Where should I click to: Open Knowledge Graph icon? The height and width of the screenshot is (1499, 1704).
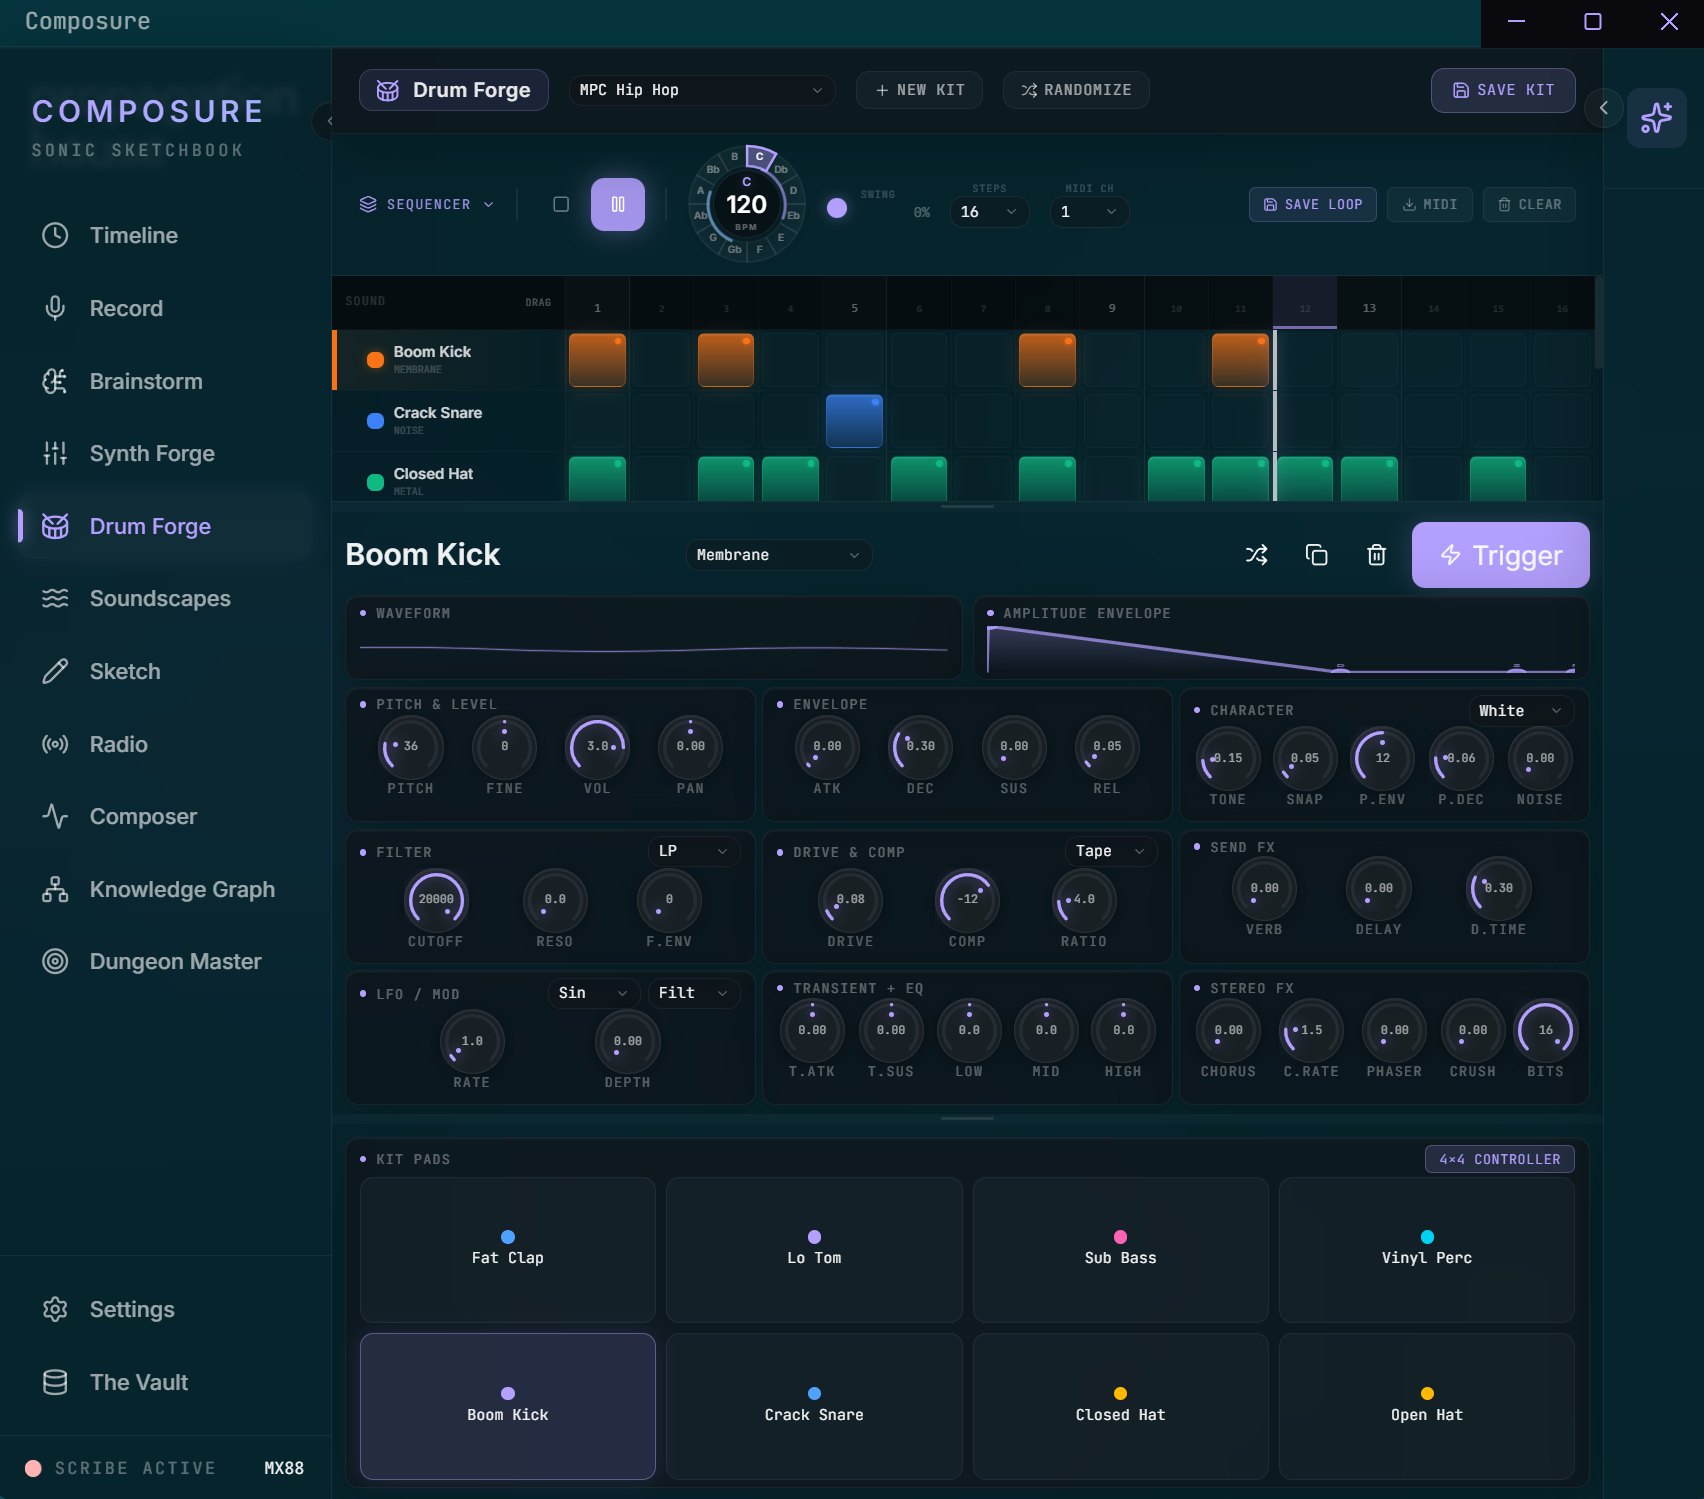click(55, 889)
